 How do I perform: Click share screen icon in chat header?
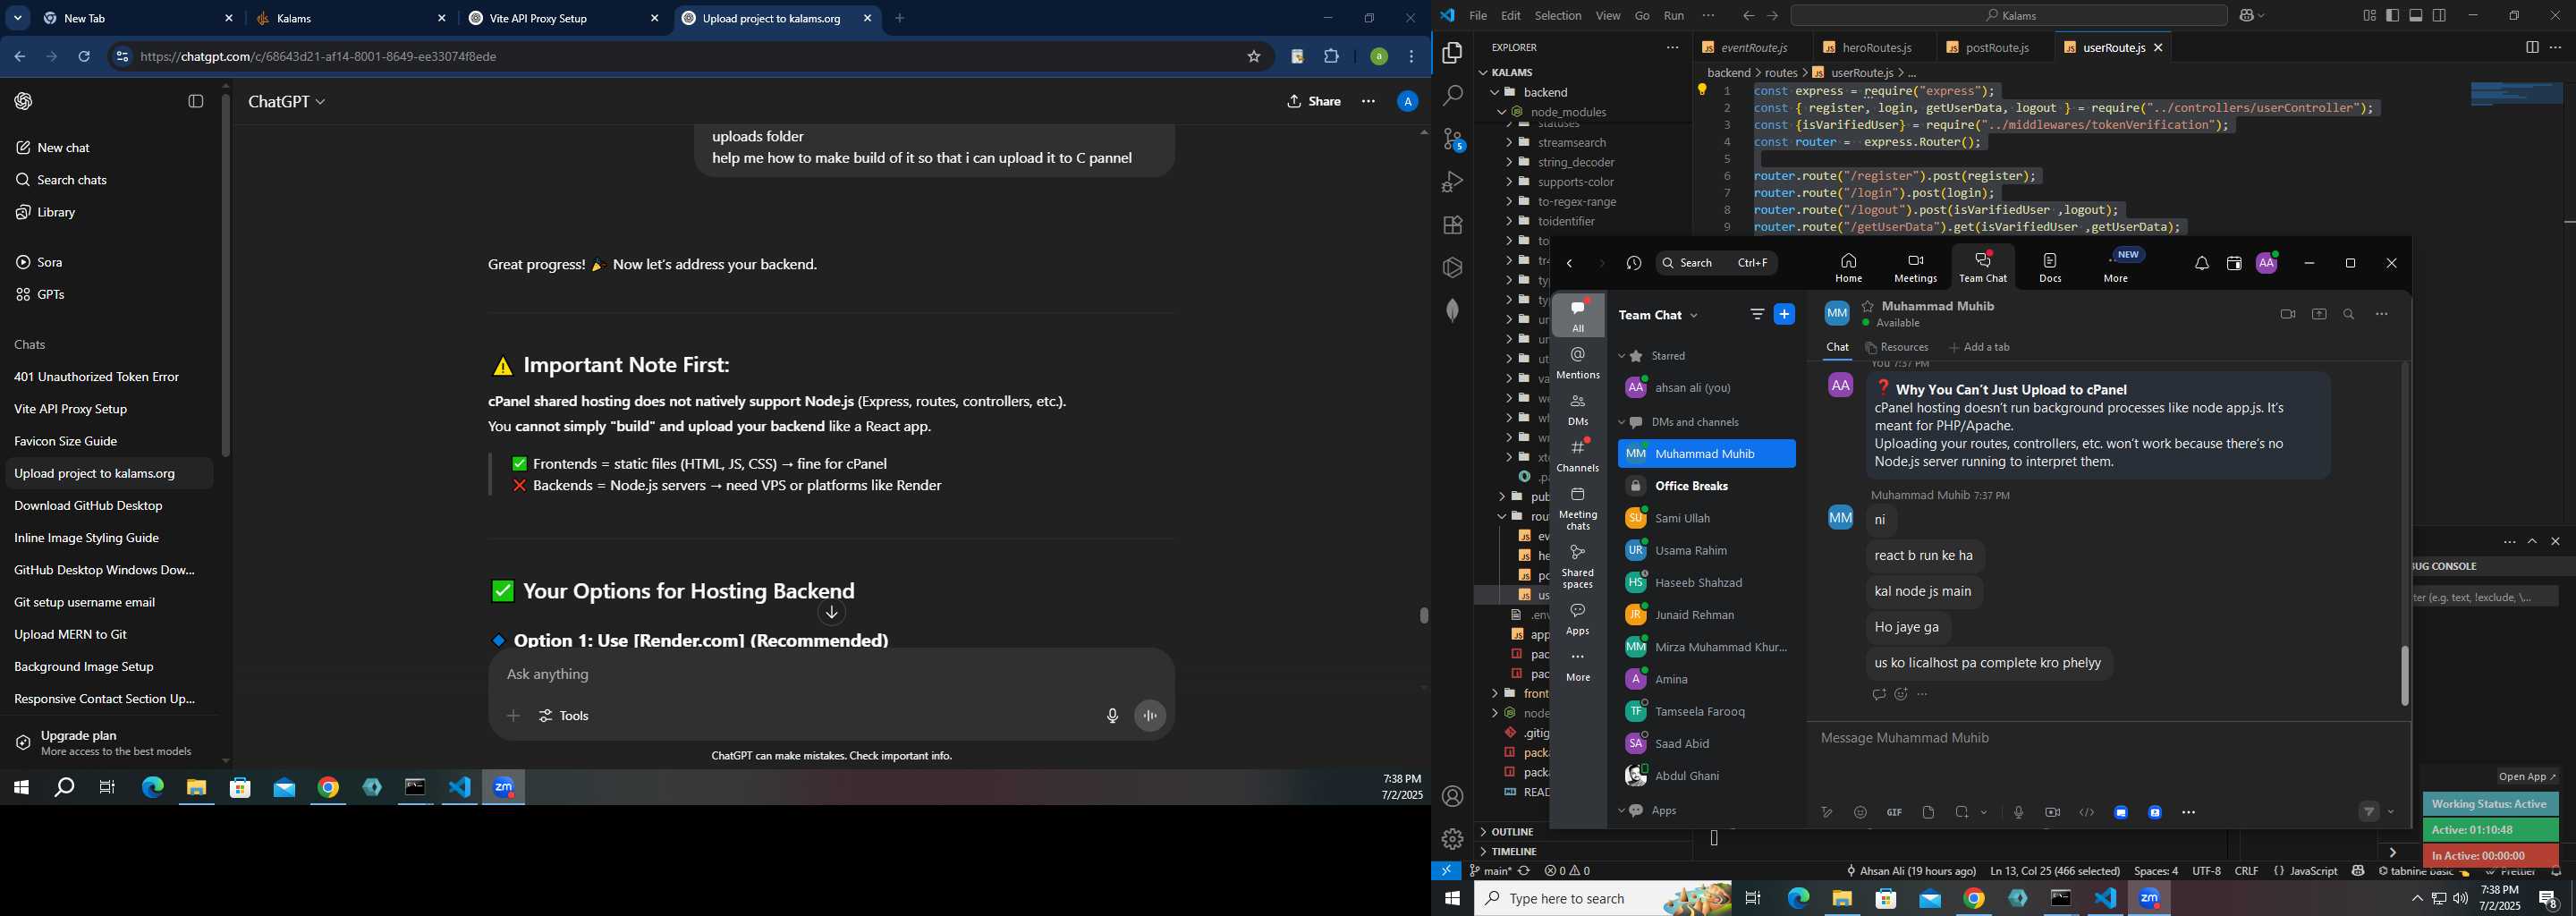pyautogui.click(x=2319, y=315)
